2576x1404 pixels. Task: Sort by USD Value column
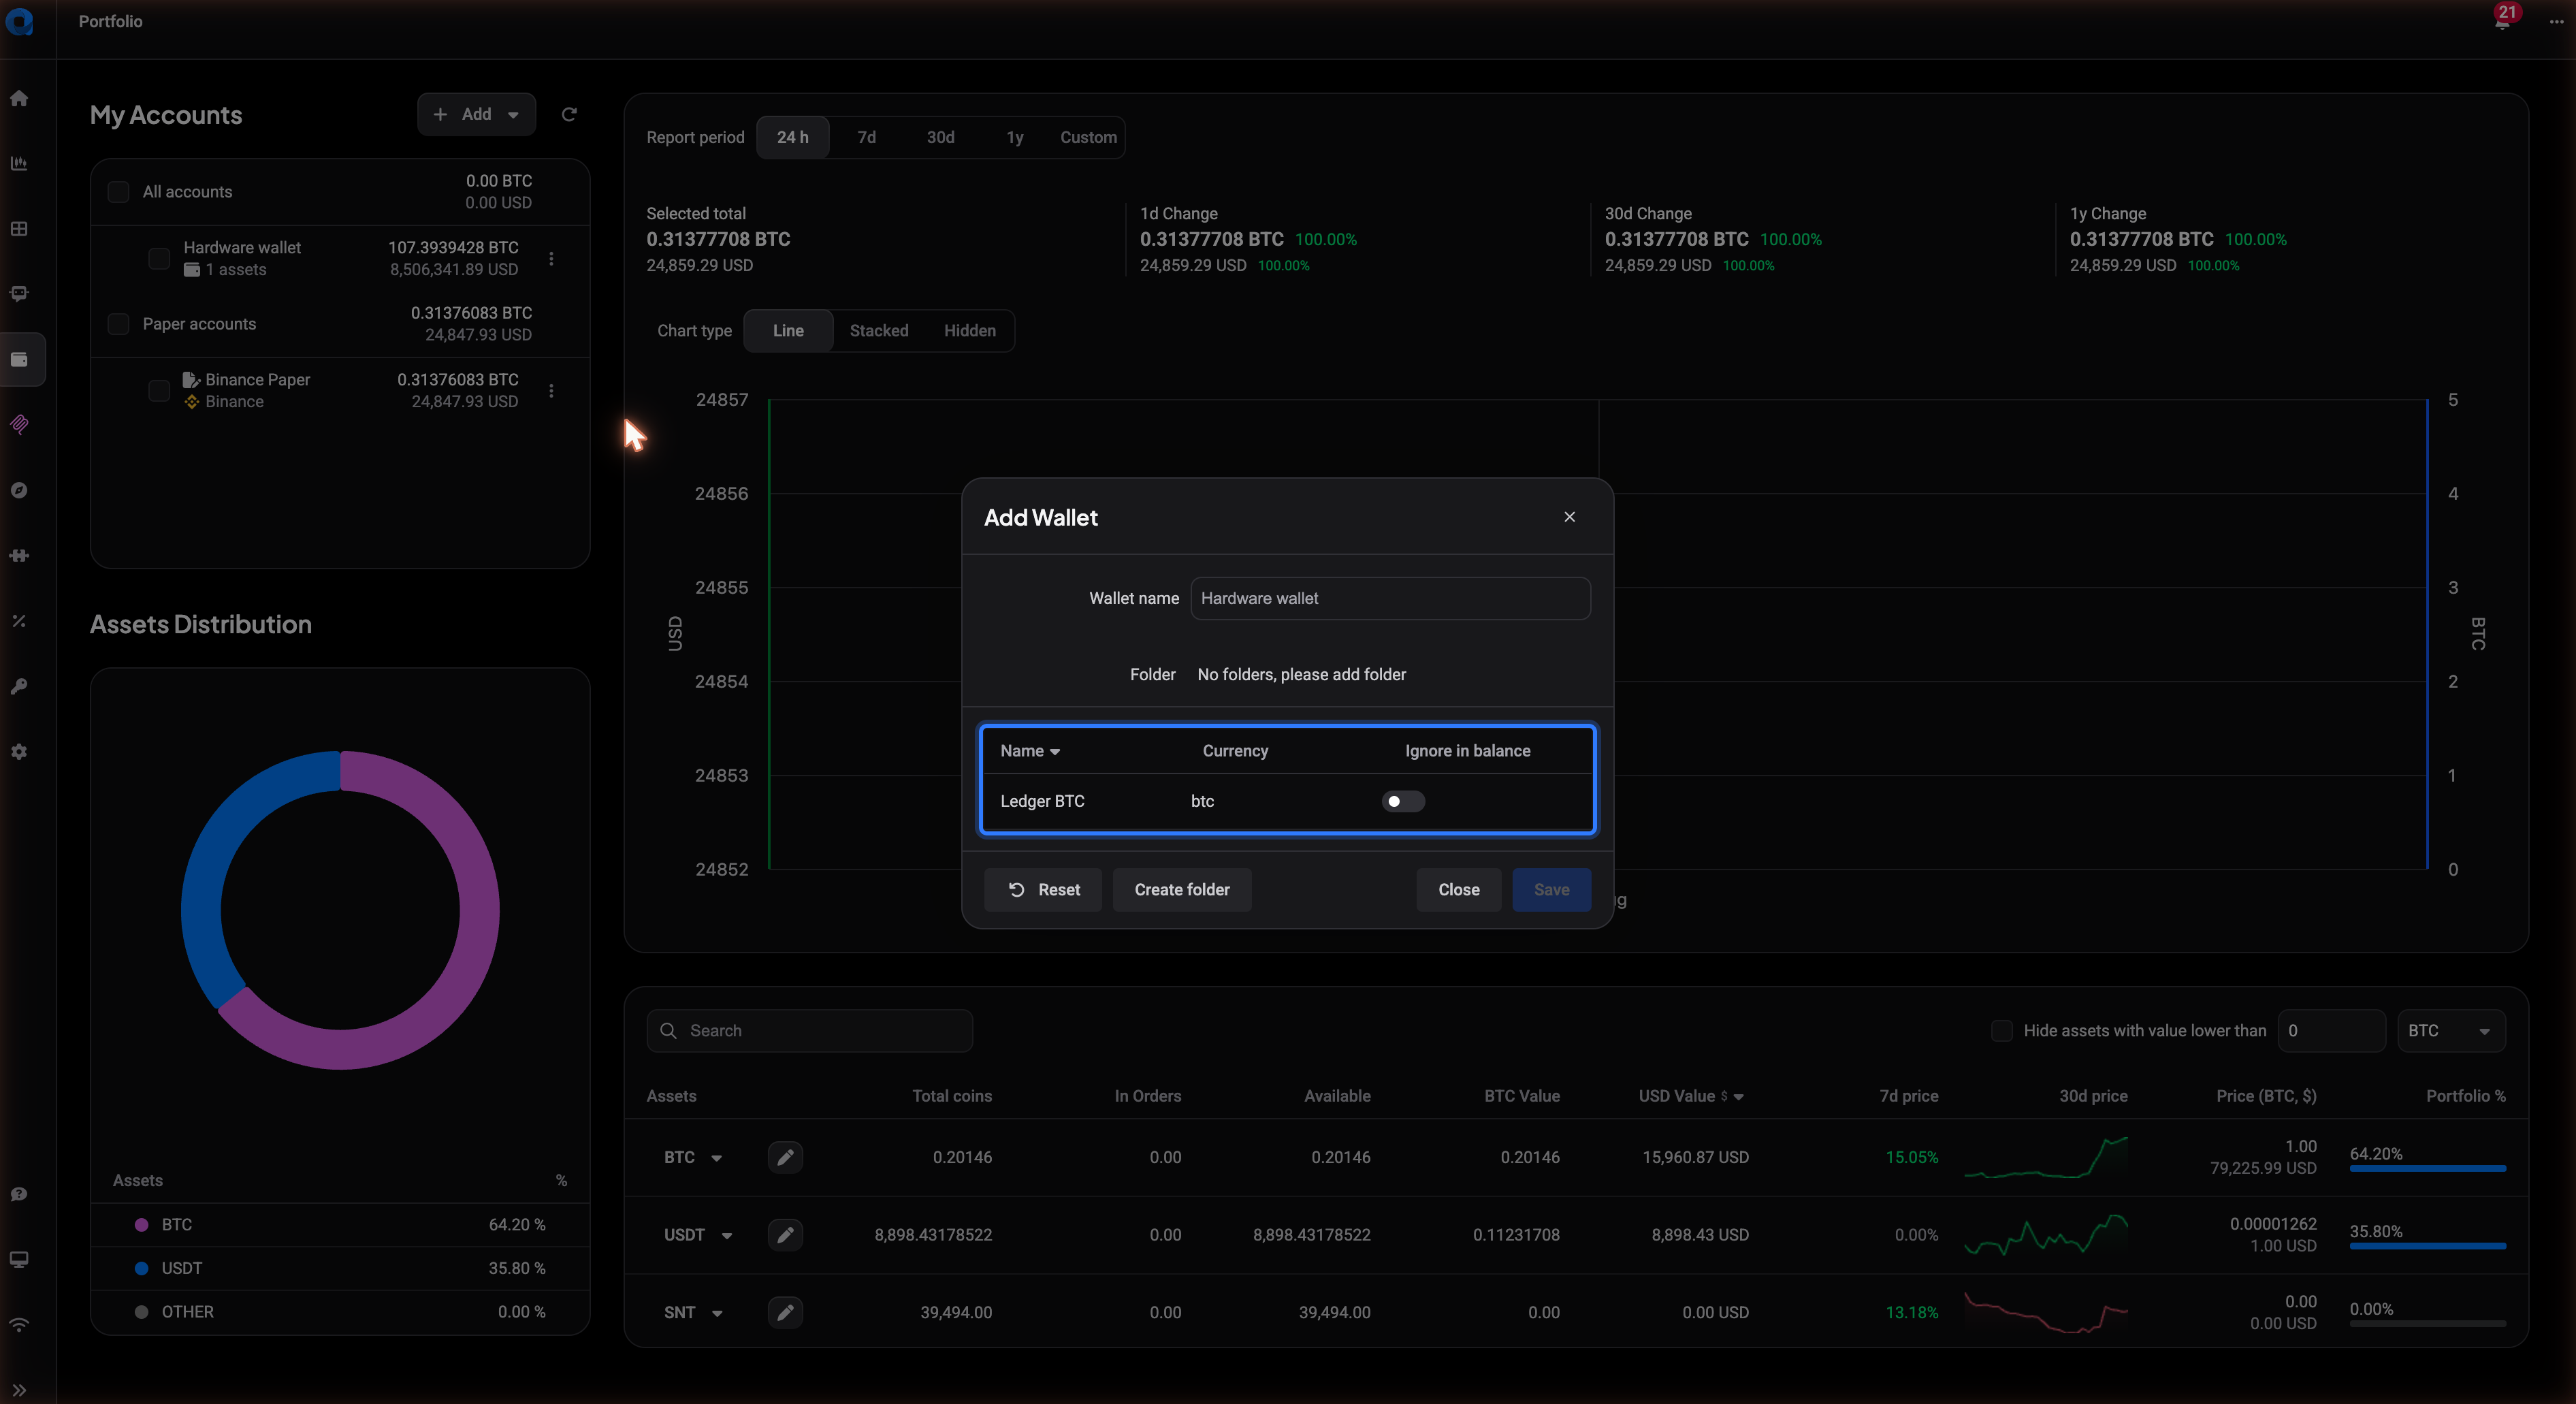pyautogui.click(x=1691, y=1096)
